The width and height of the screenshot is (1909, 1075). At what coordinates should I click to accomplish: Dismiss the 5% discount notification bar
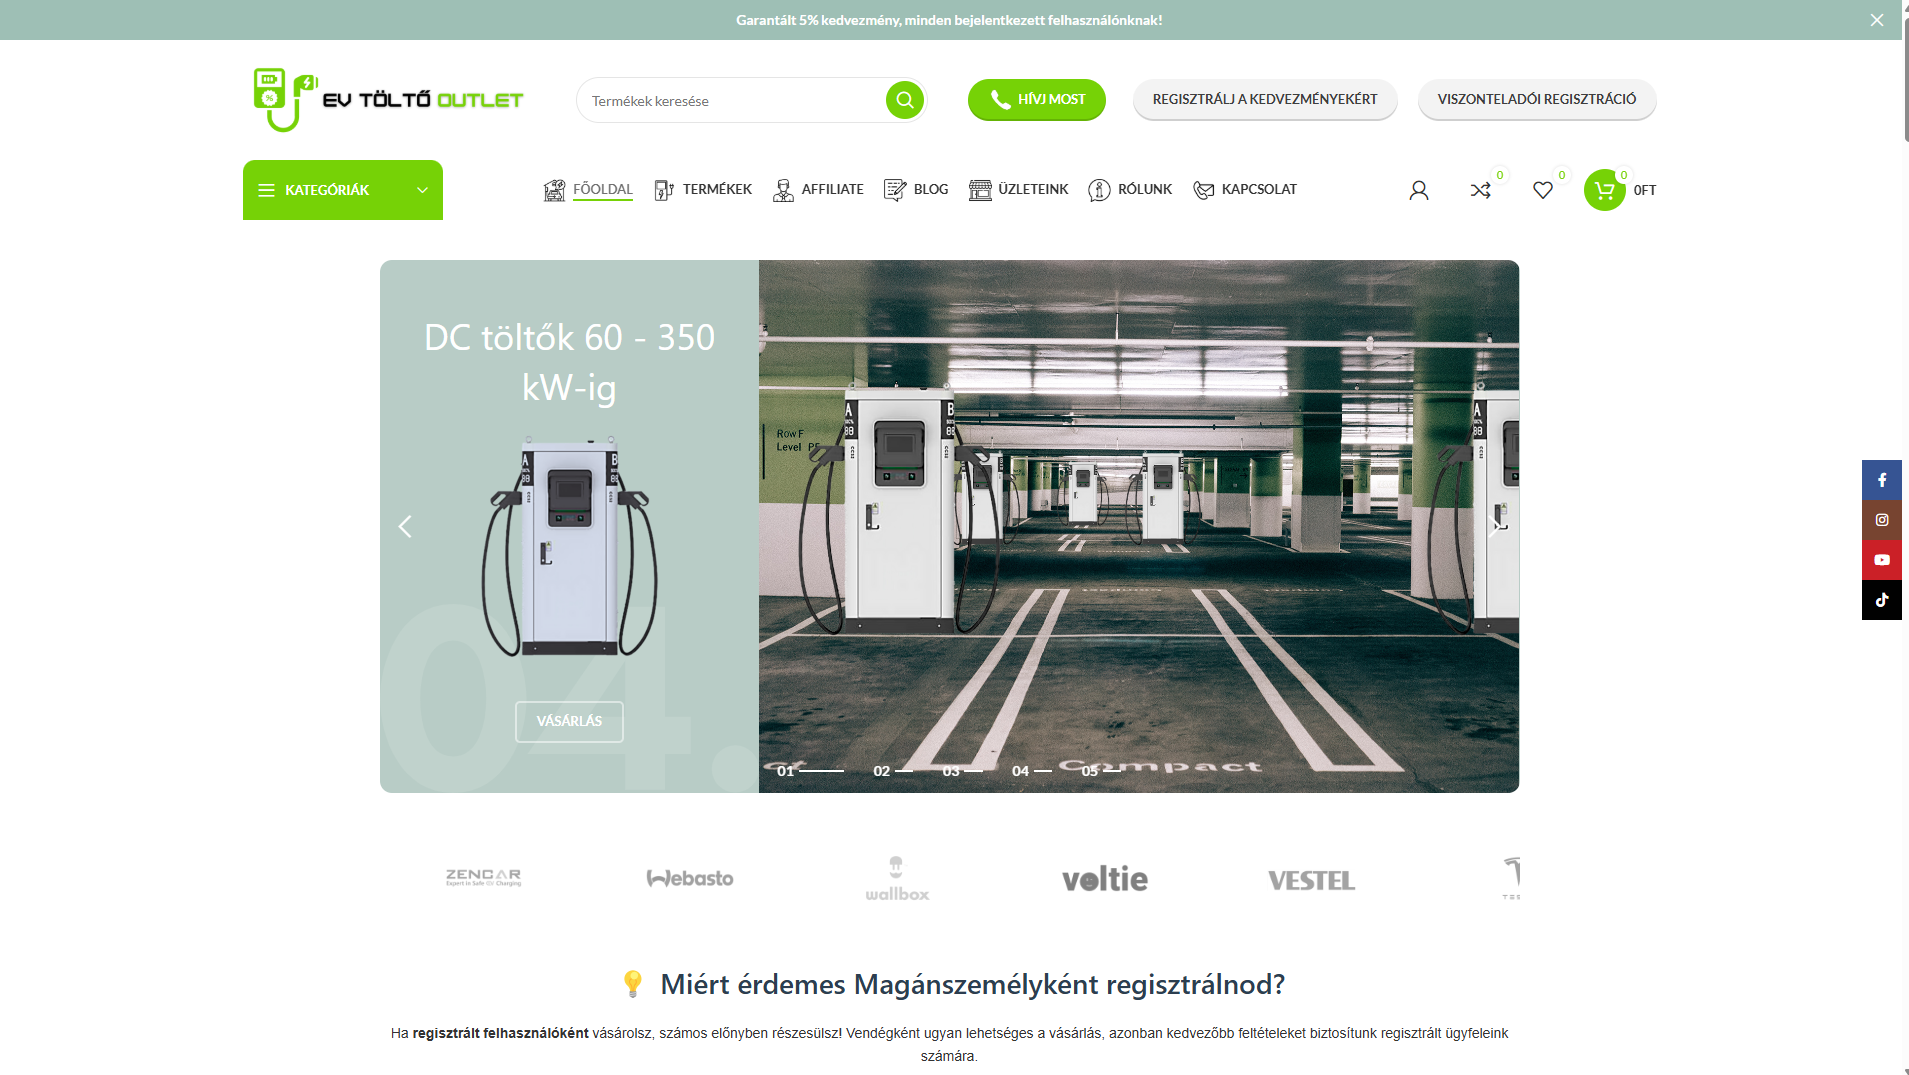(x=1877, y=19)
